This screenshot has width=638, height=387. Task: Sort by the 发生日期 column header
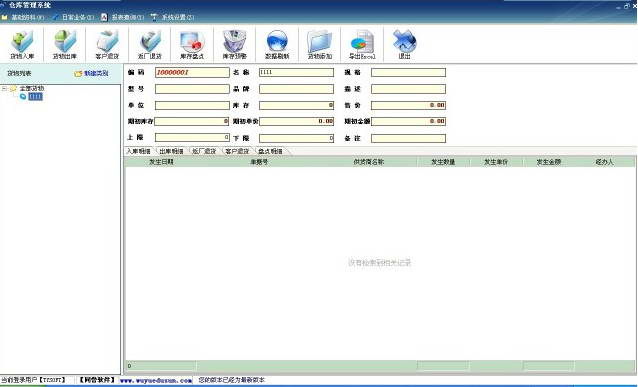tap(161, 162)
